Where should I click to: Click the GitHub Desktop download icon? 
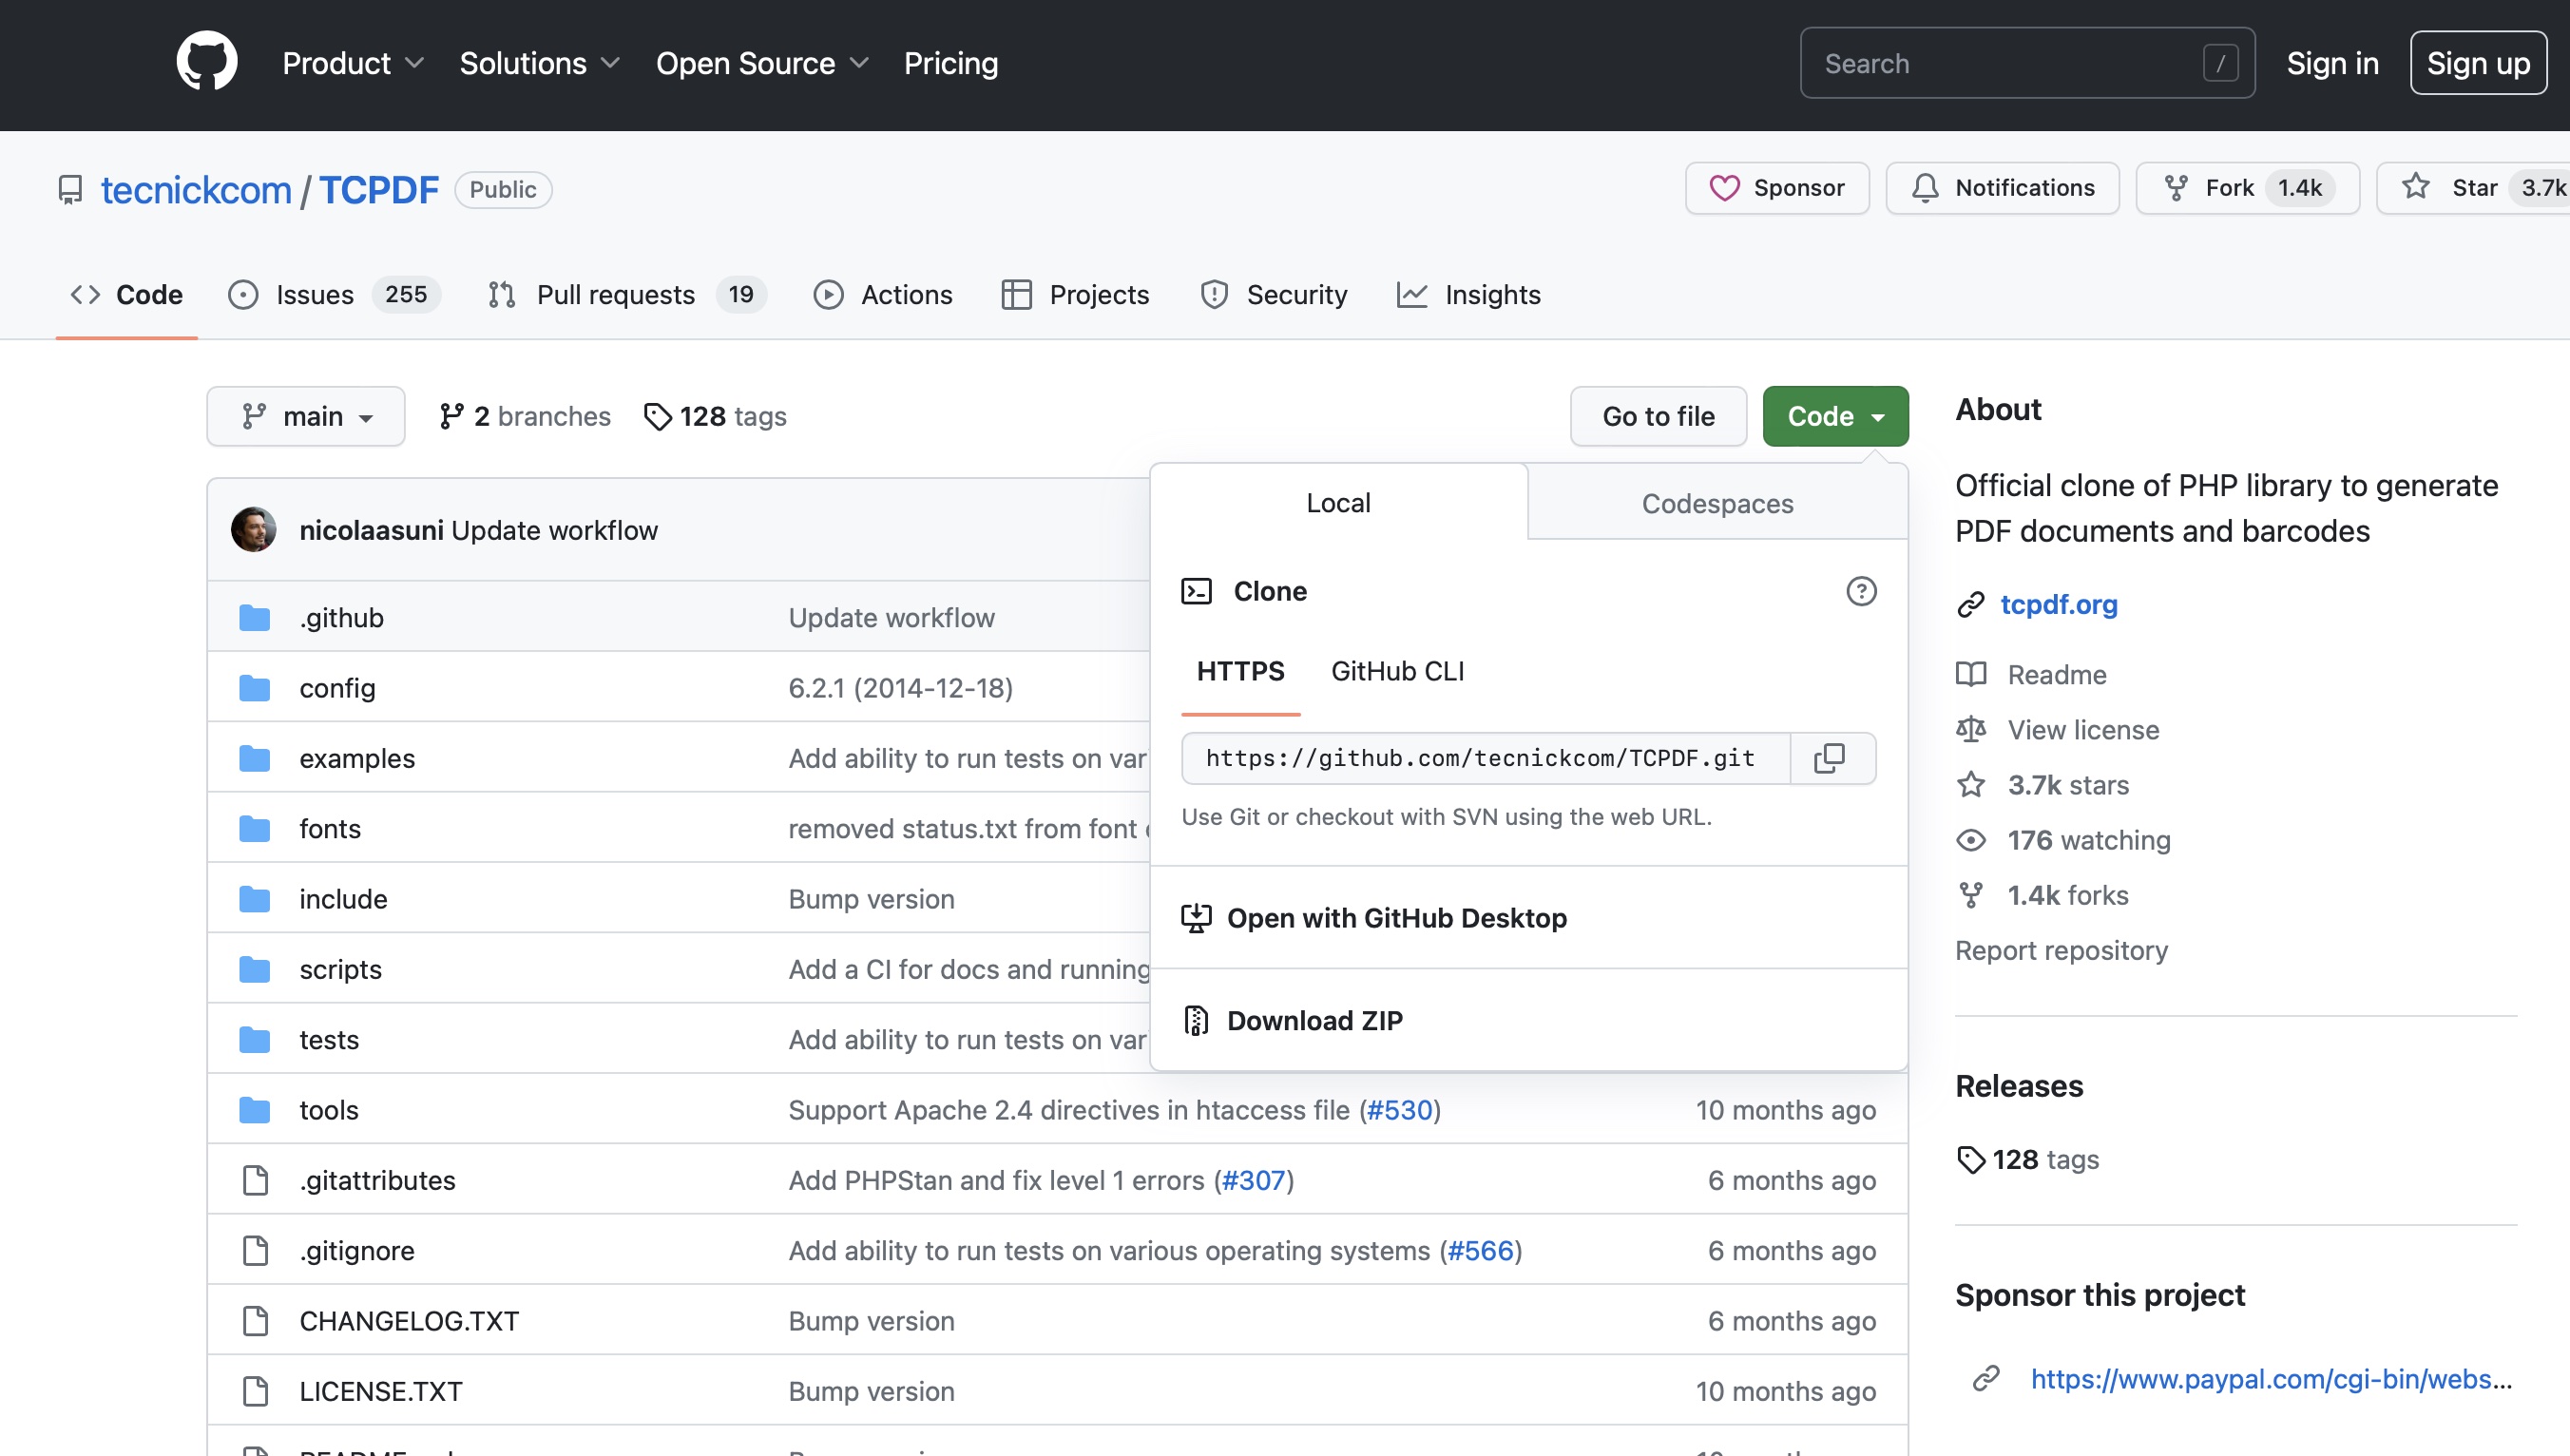pos(1197,918)
